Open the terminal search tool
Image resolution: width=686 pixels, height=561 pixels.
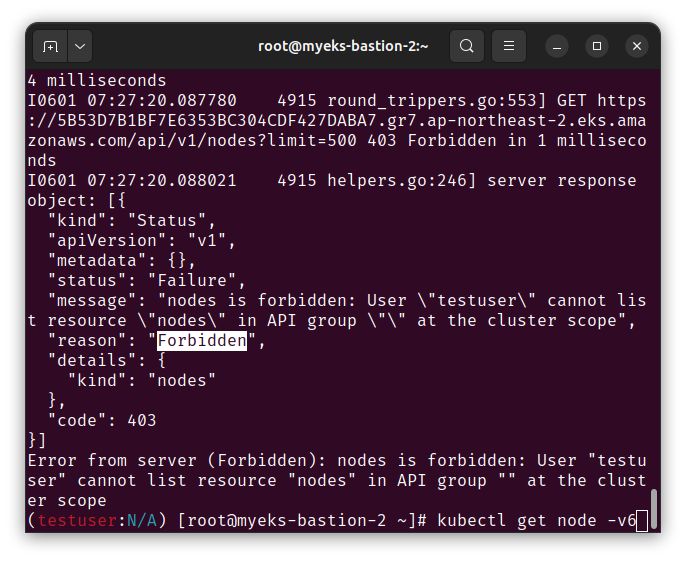[466, 46]
